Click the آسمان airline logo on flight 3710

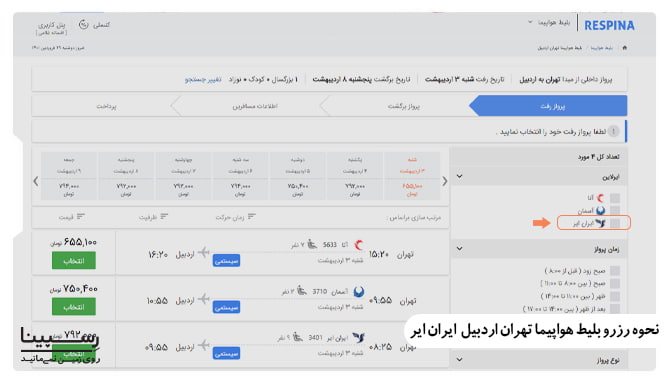pos(359,292)
